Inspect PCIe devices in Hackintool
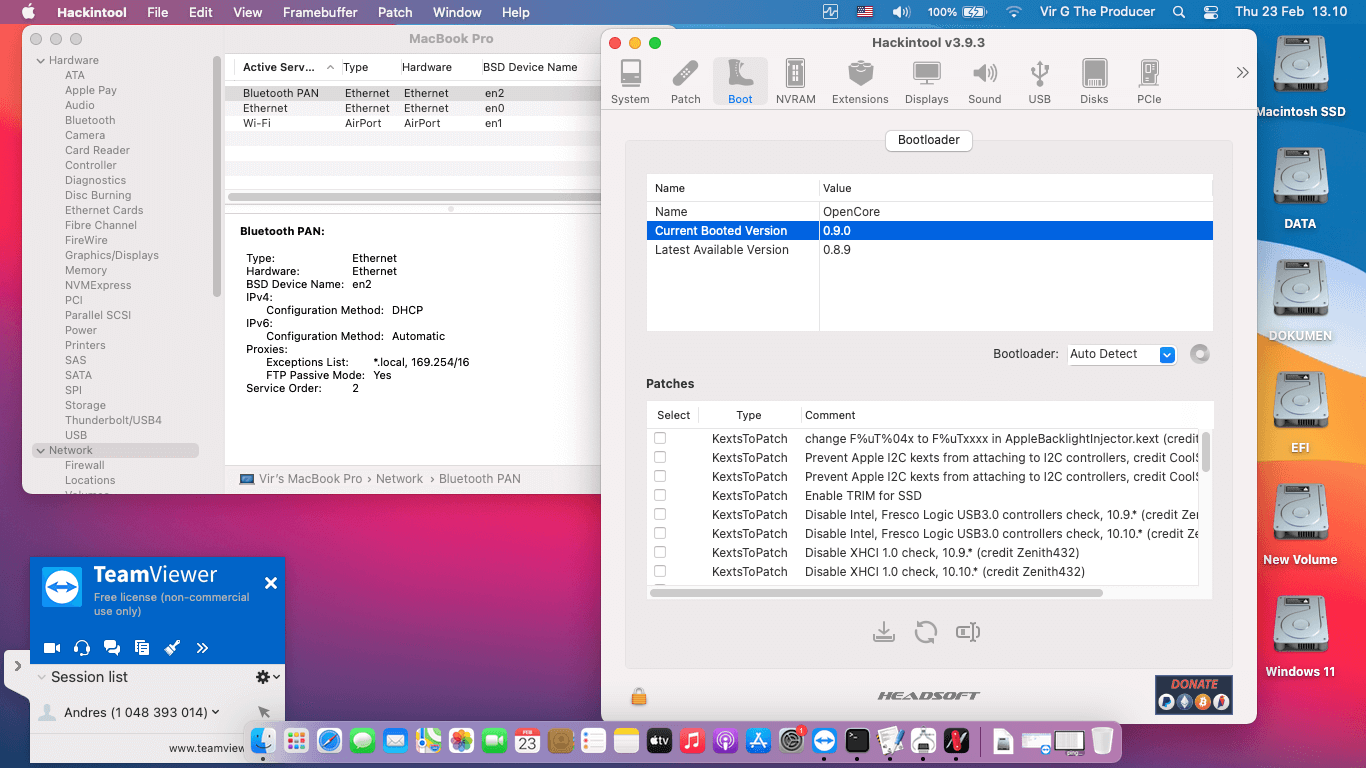Viewport: 1366px width, 768px height. click(x=1148, y=80)
